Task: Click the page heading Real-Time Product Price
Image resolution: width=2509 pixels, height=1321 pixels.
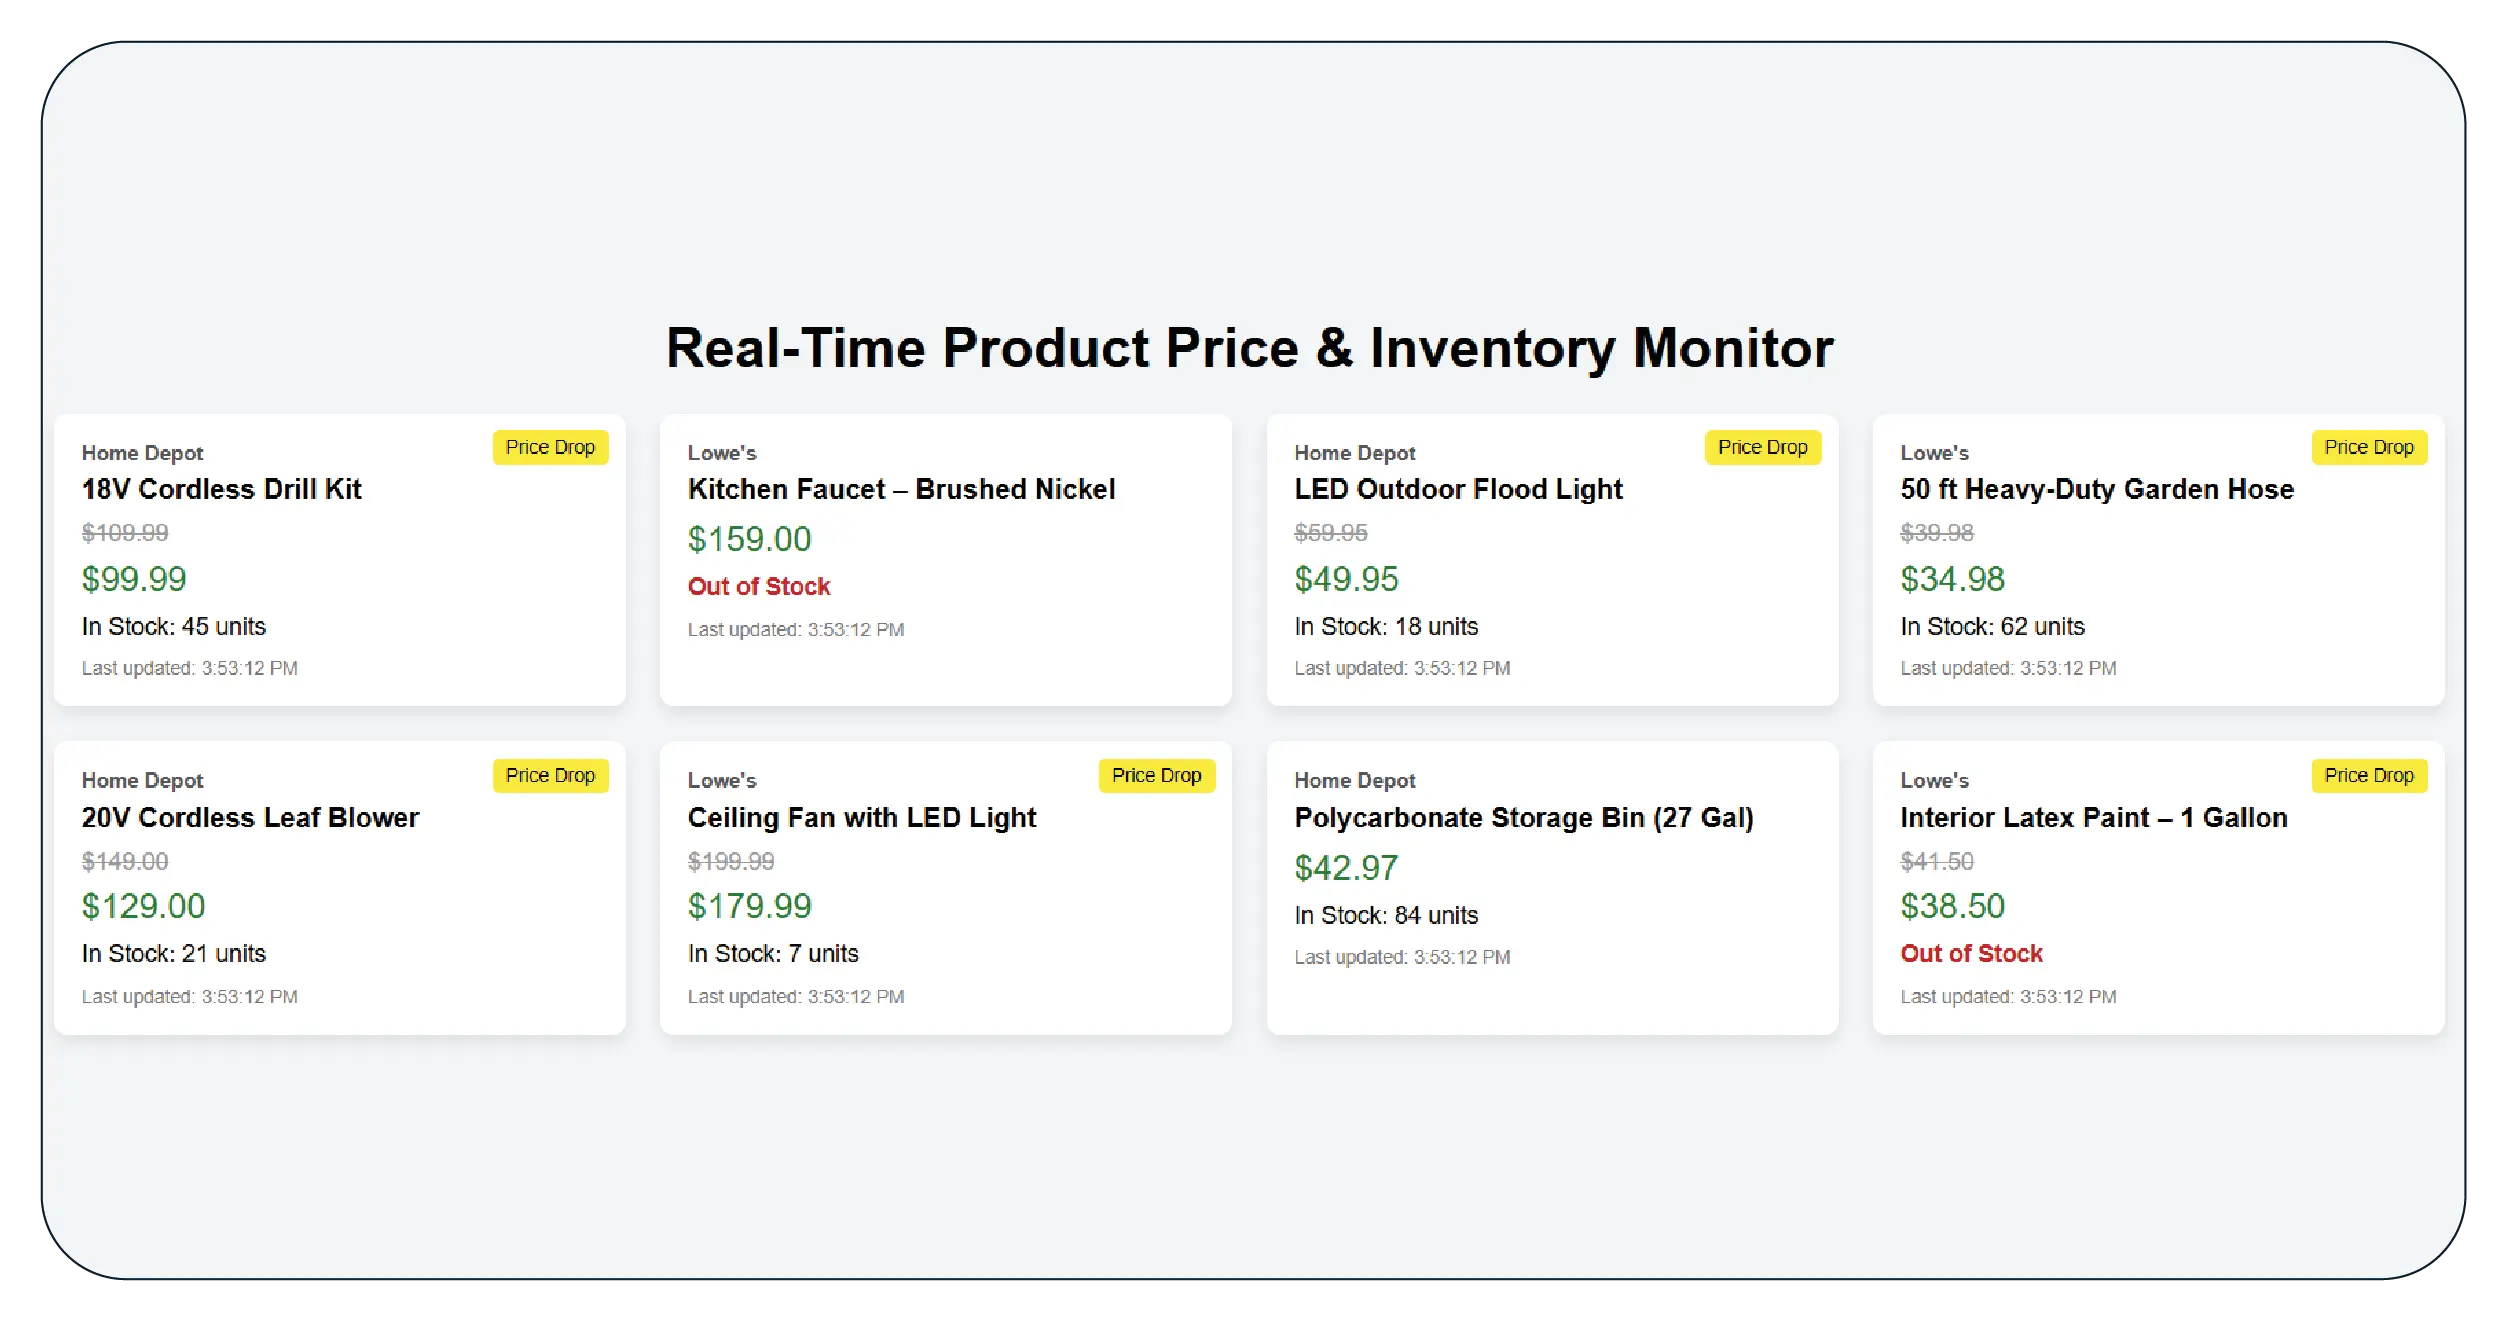Action: [1249, 348]
